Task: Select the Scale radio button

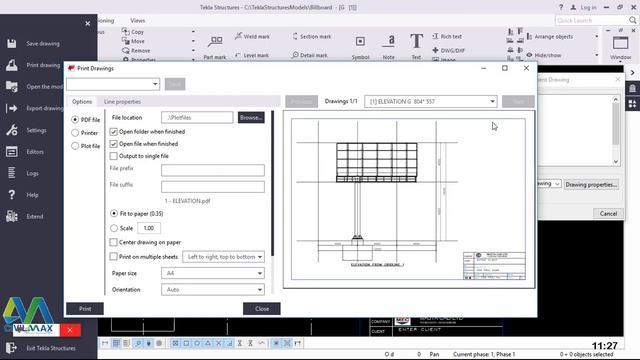Action: 114,228
